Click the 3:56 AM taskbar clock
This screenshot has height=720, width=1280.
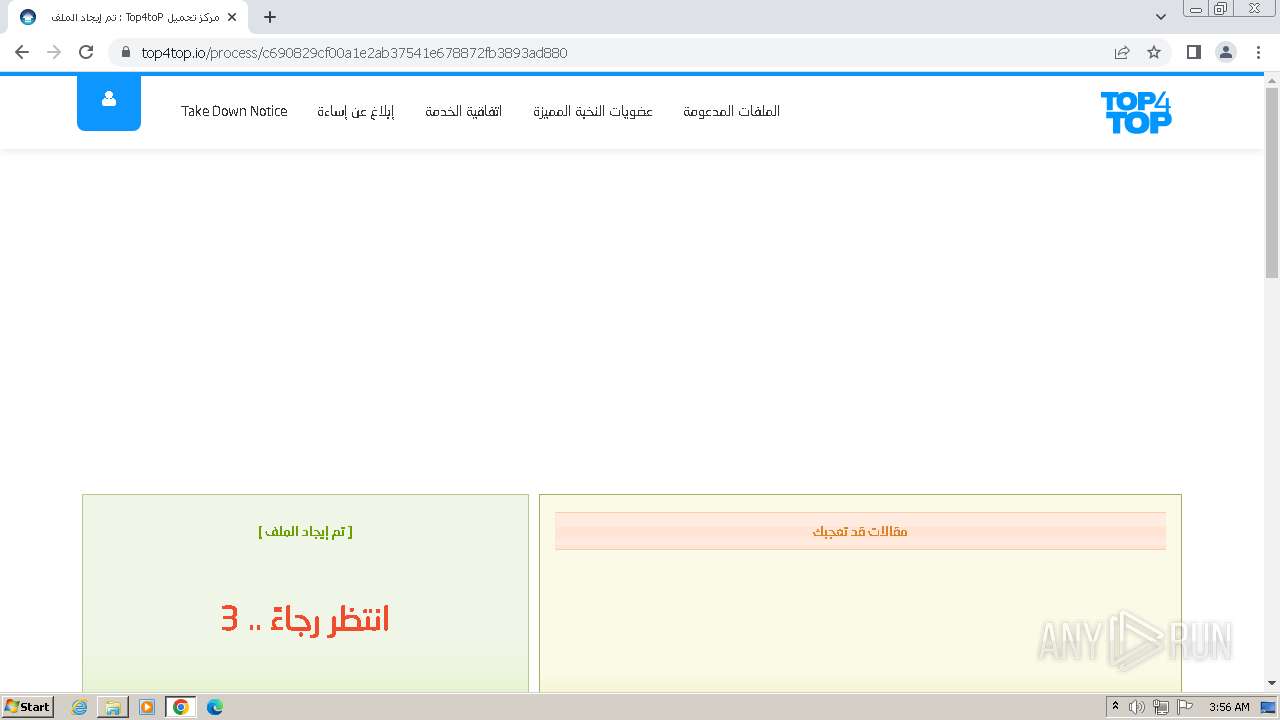point(1229,707)
